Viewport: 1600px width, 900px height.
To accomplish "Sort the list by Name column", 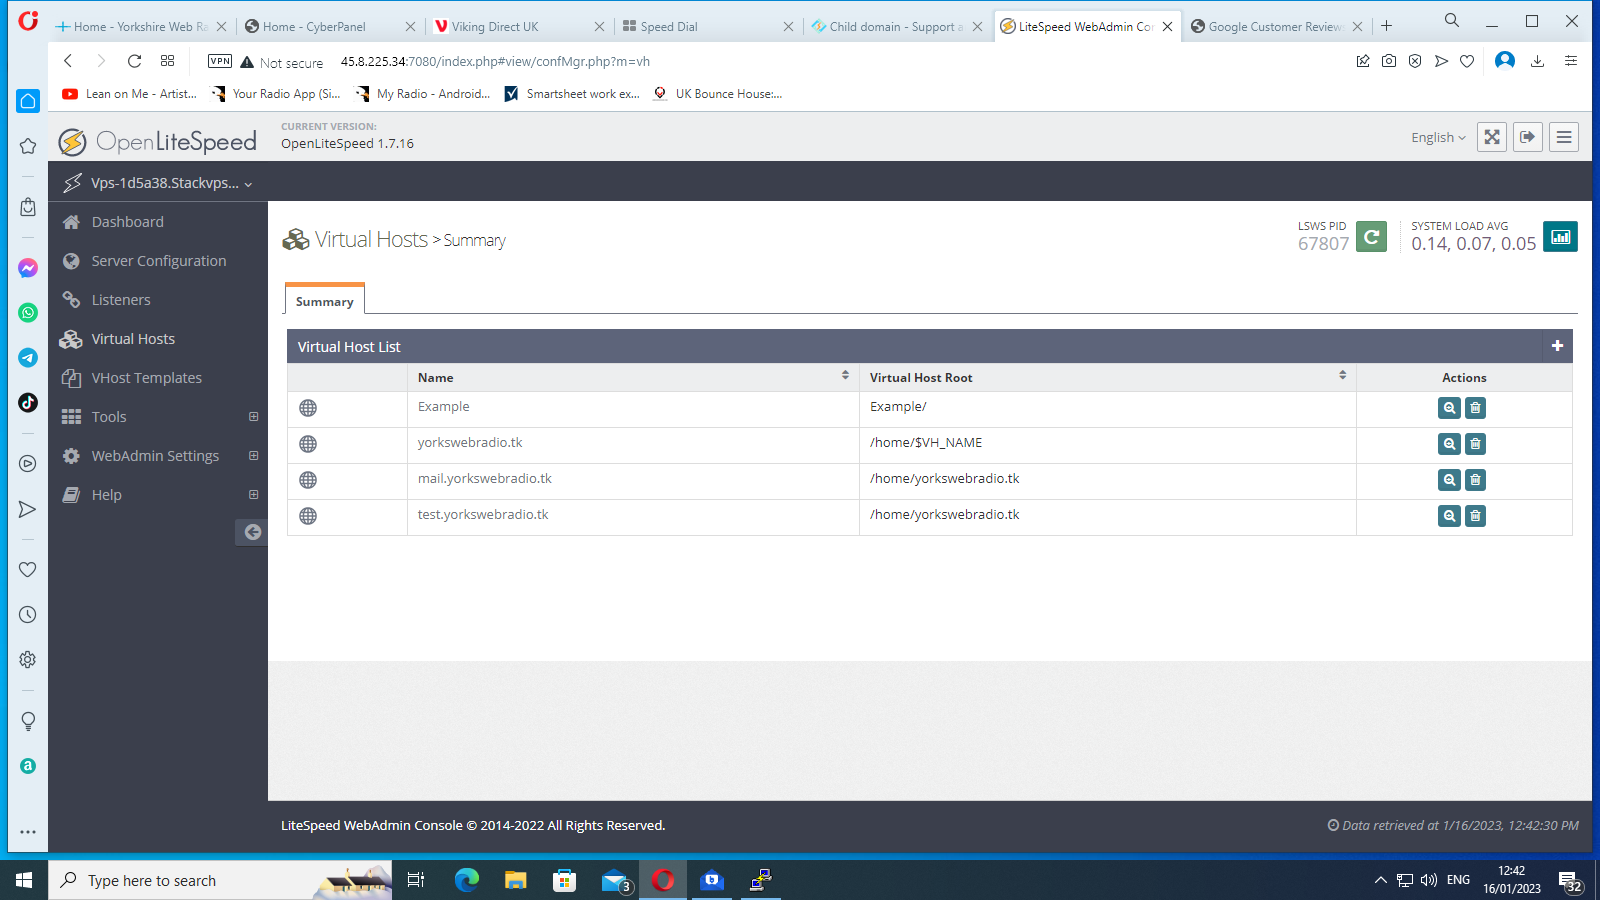I will [845, 376].
